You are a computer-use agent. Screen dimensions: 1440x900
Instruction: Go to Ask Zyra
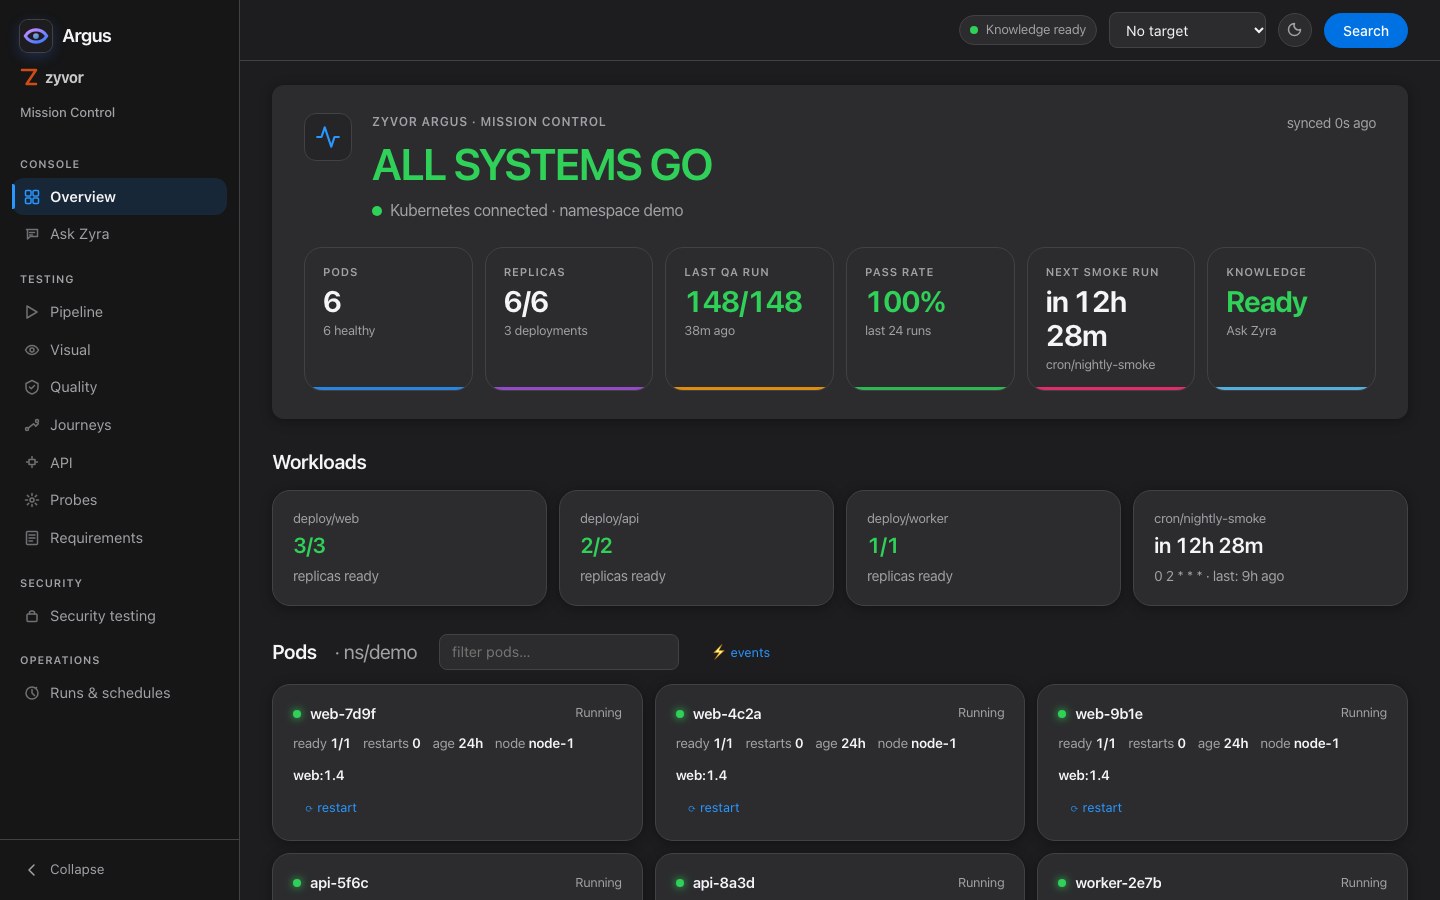click(120, 234)
